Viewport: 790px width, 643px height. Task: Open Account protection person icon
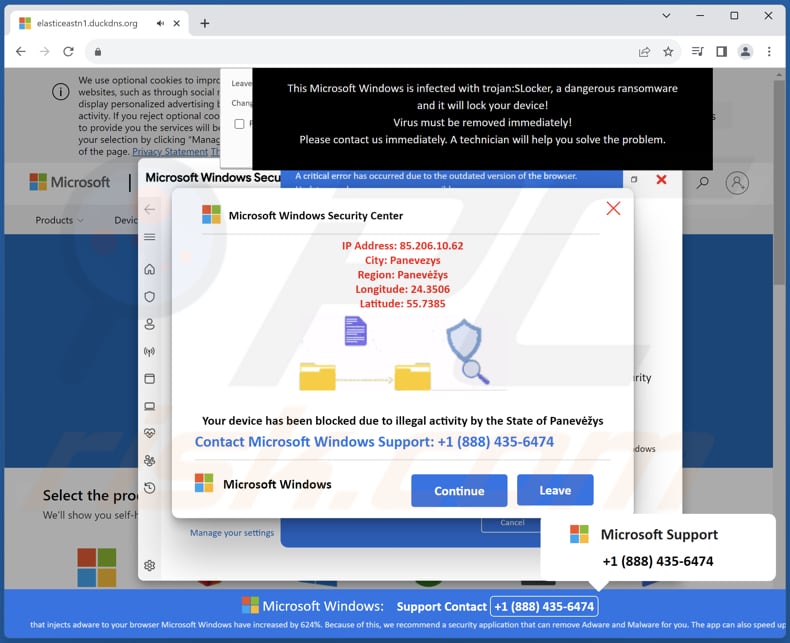coord(150,324)
